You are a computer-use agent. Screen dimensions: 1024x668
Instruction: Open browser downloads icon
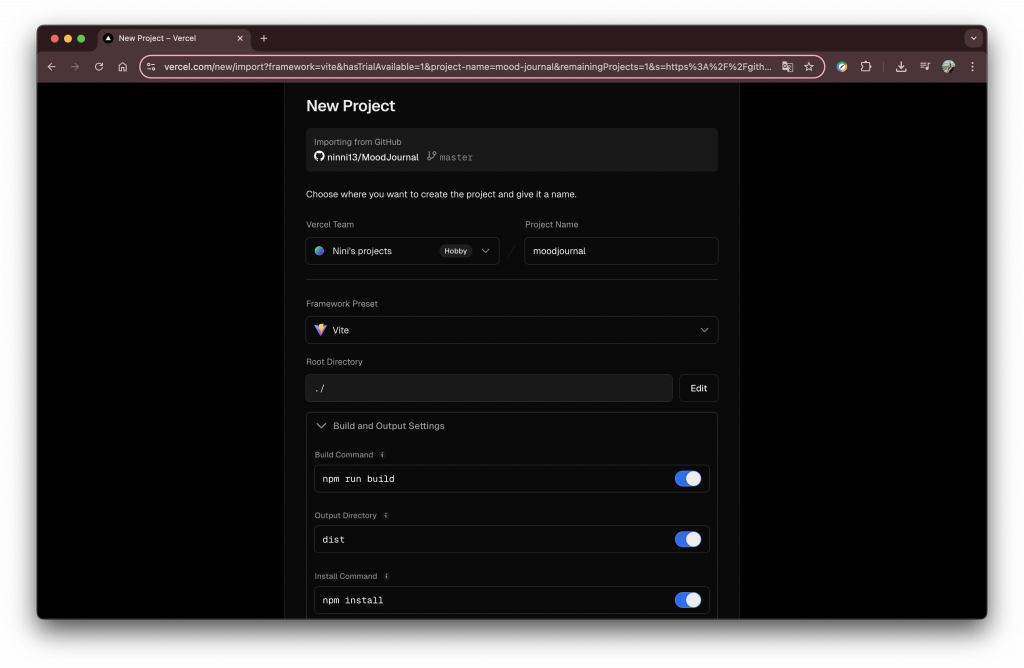point(901,67)
